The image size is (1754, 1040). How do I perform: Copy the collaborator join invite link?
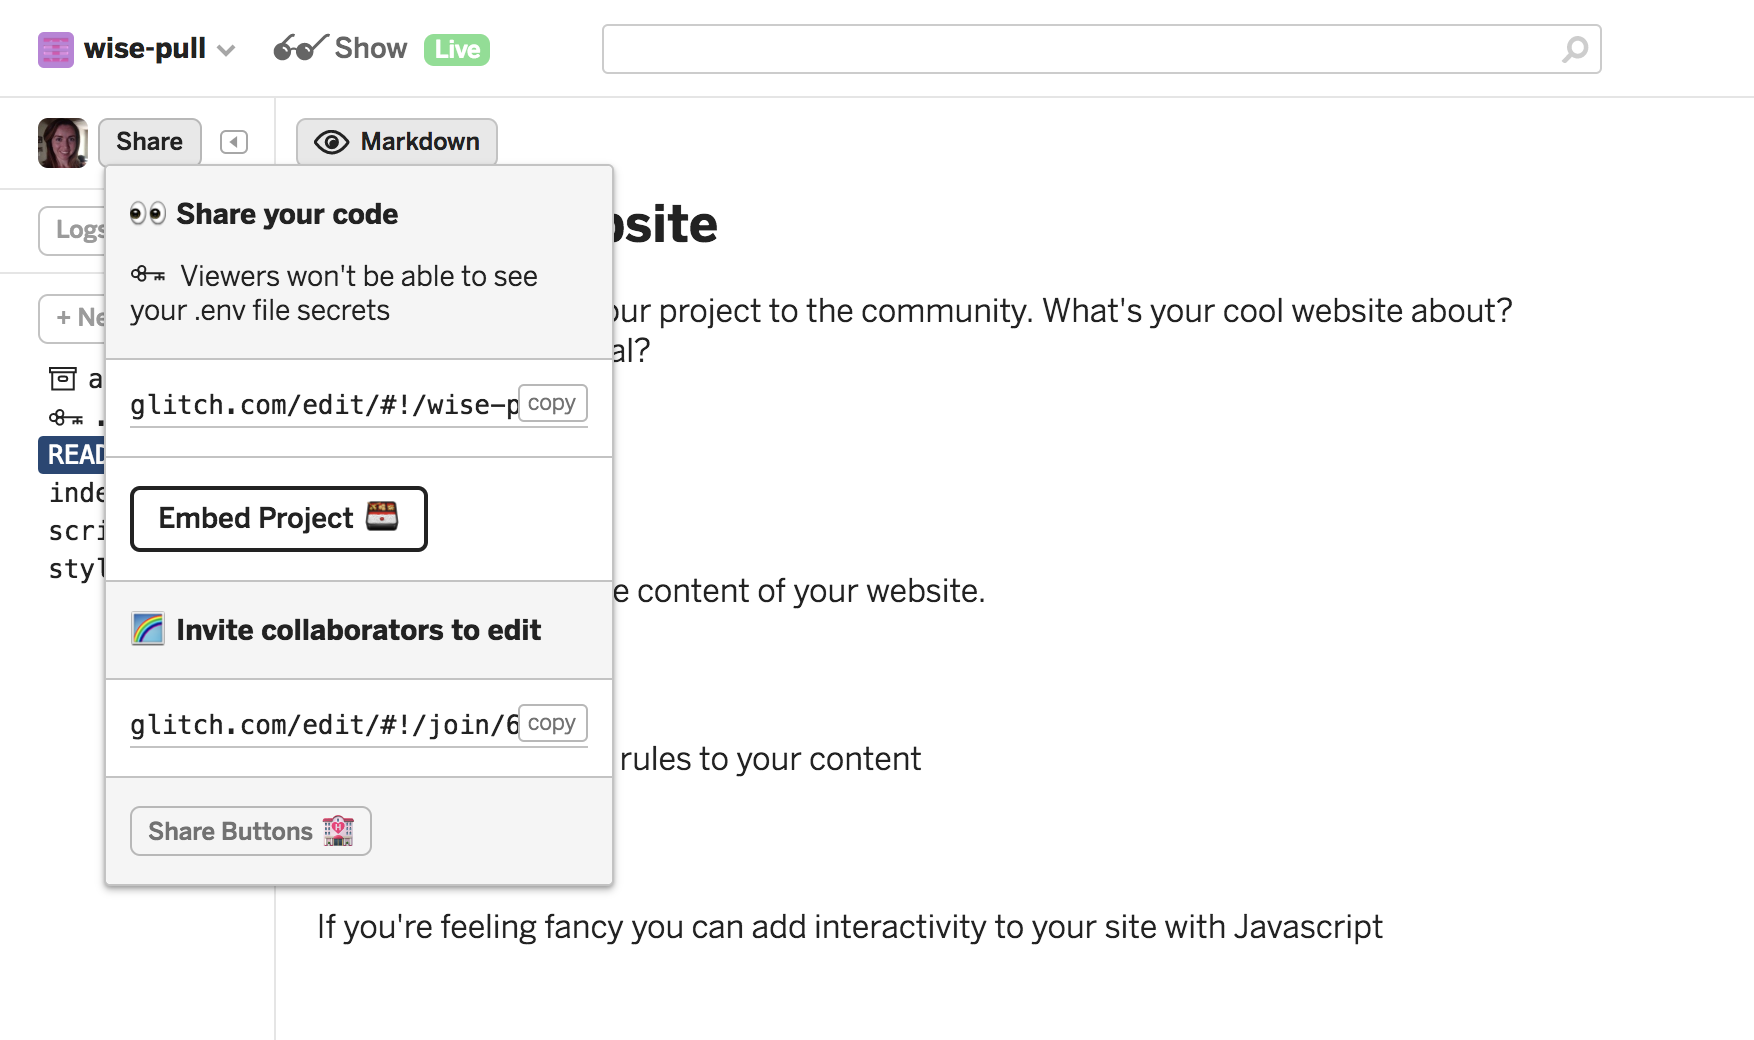tap(552, 723)
